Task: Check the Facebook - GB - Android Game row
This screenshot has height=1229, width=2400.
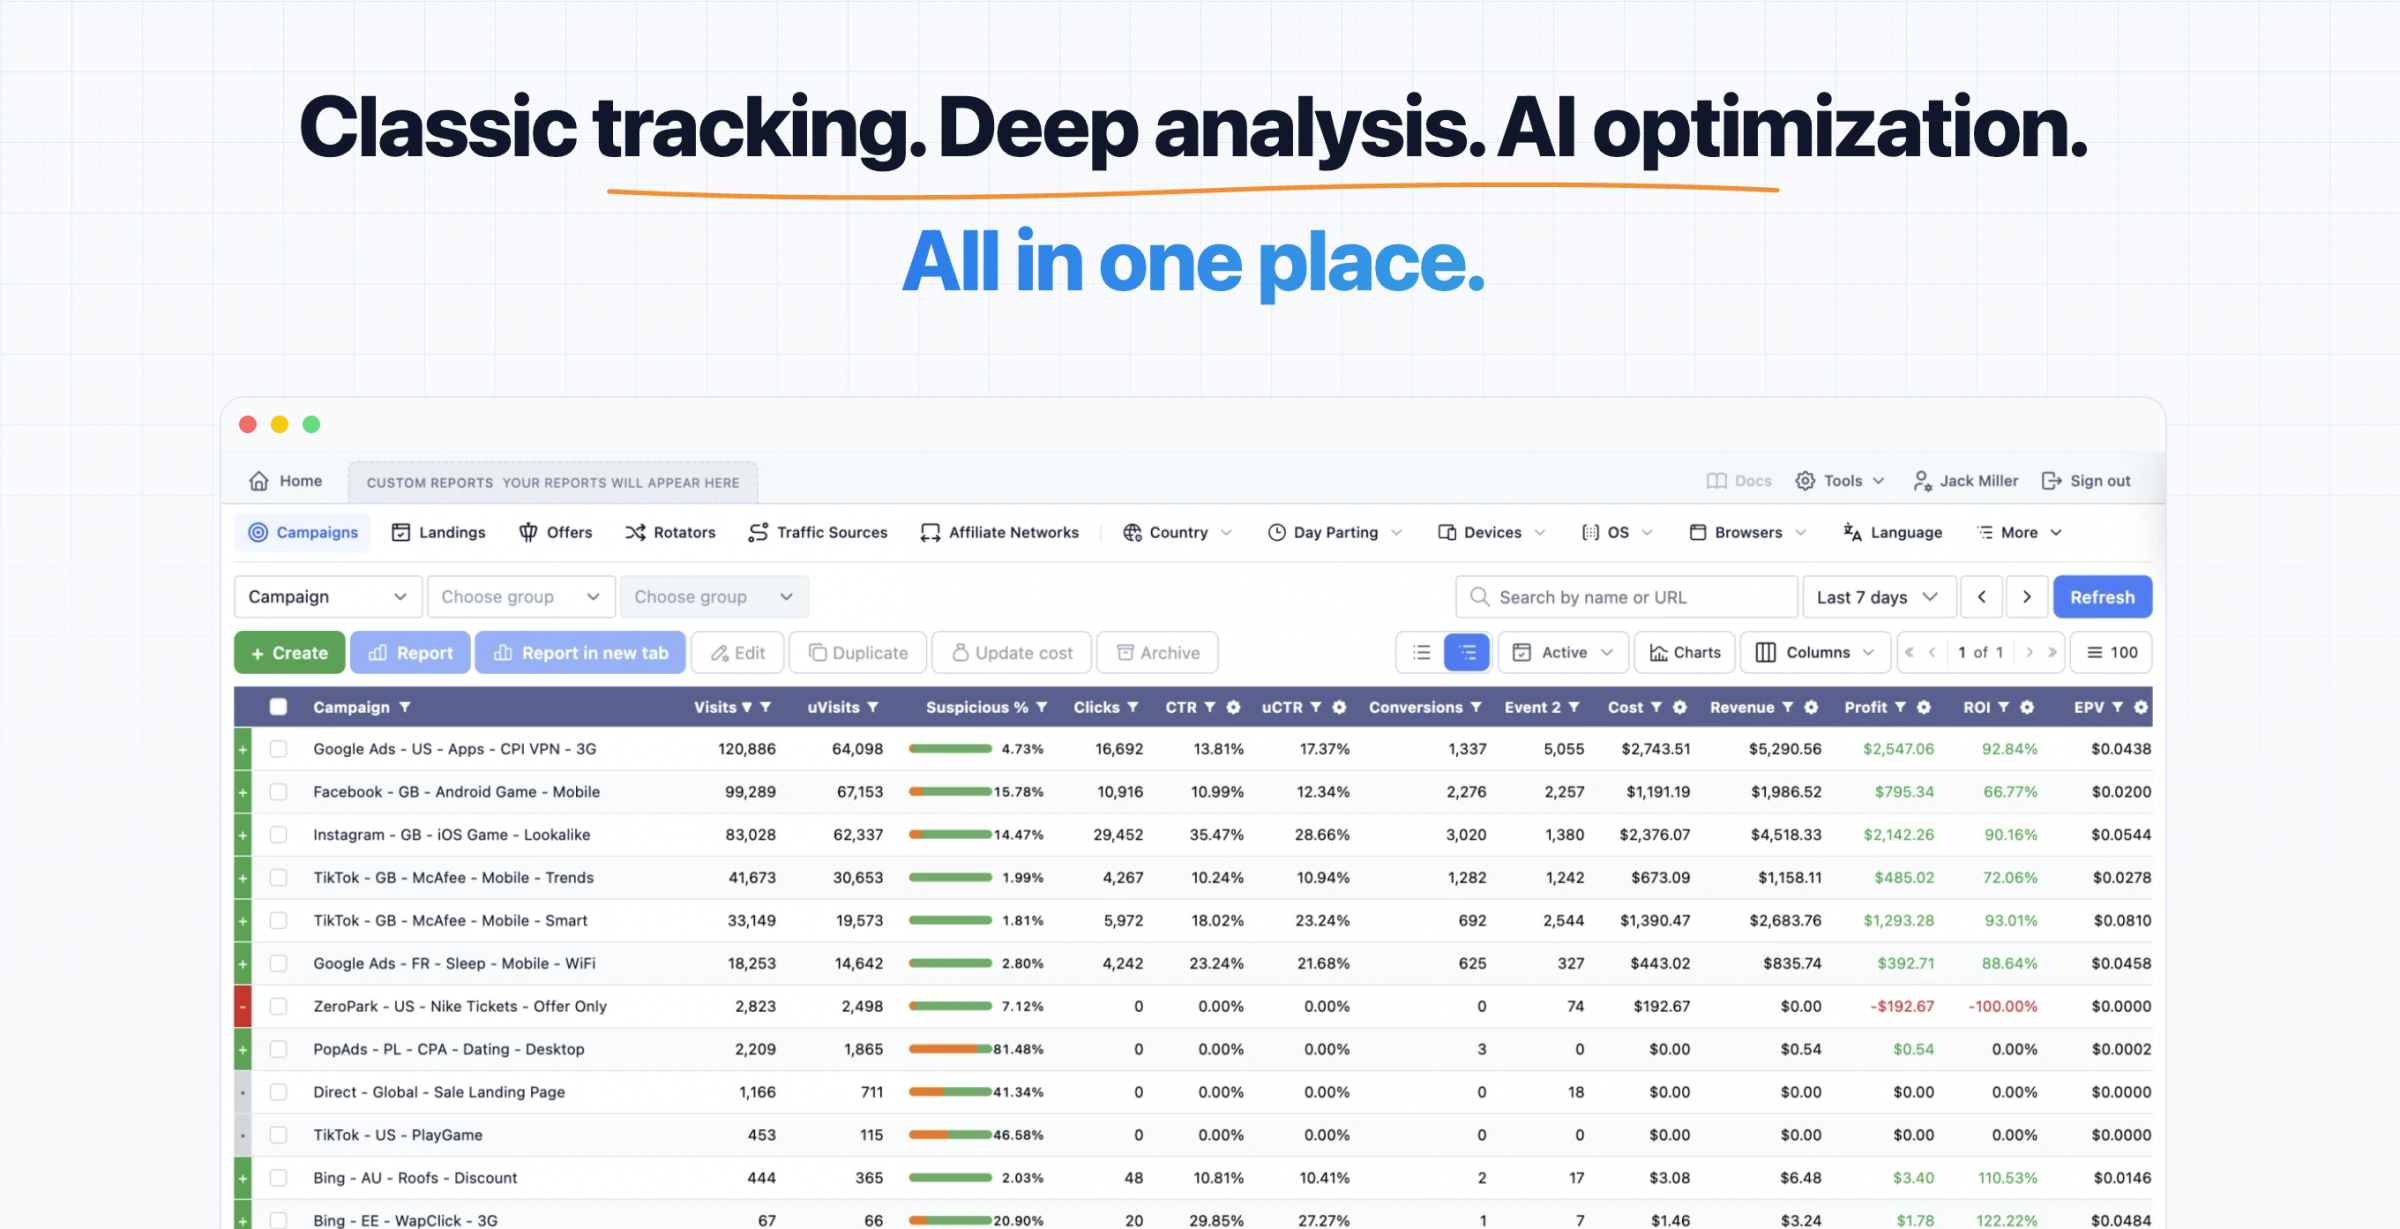Action: coord(279,792)
